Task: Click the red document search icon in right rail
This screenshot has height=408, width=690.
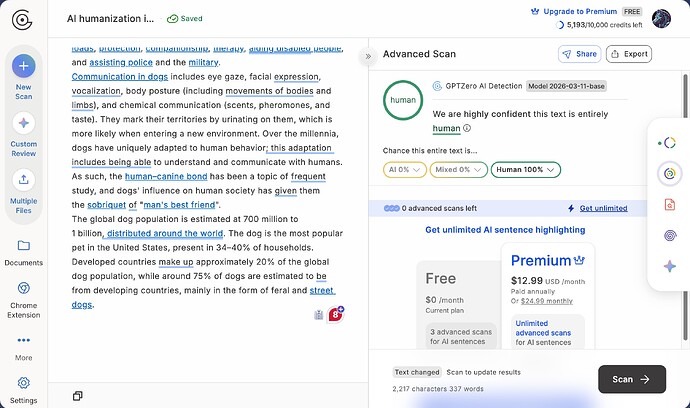Action: [669, 205]
